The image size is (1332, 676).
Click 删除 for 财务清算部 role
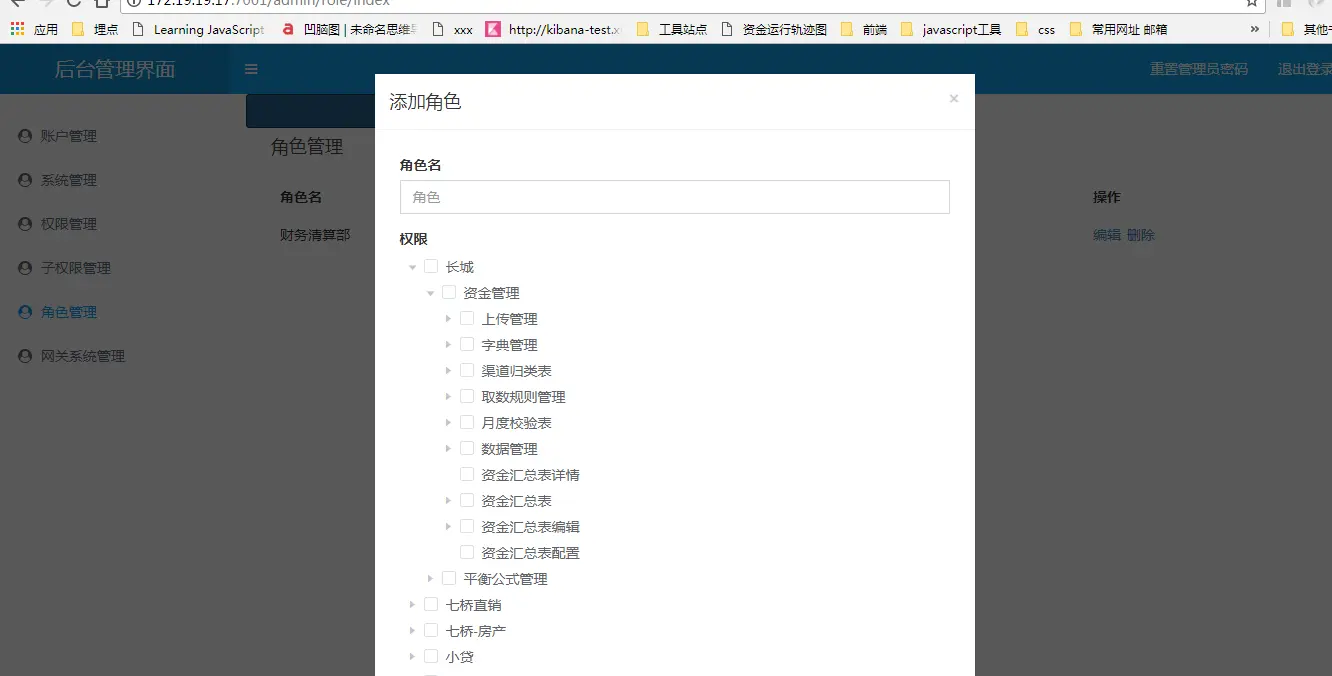[x=1141, y=235]
